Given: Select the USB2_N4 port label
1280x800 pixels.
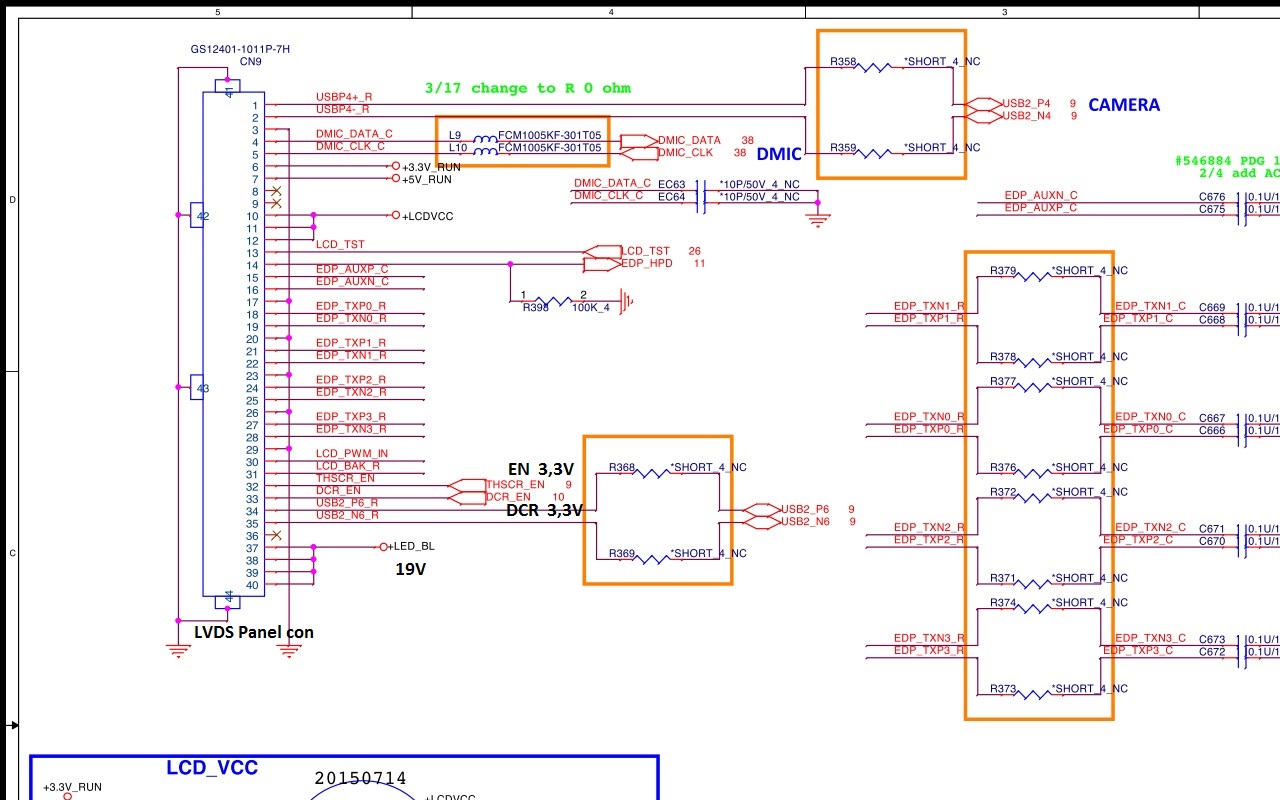Looking at the screenshot, I should [1027, 116].
